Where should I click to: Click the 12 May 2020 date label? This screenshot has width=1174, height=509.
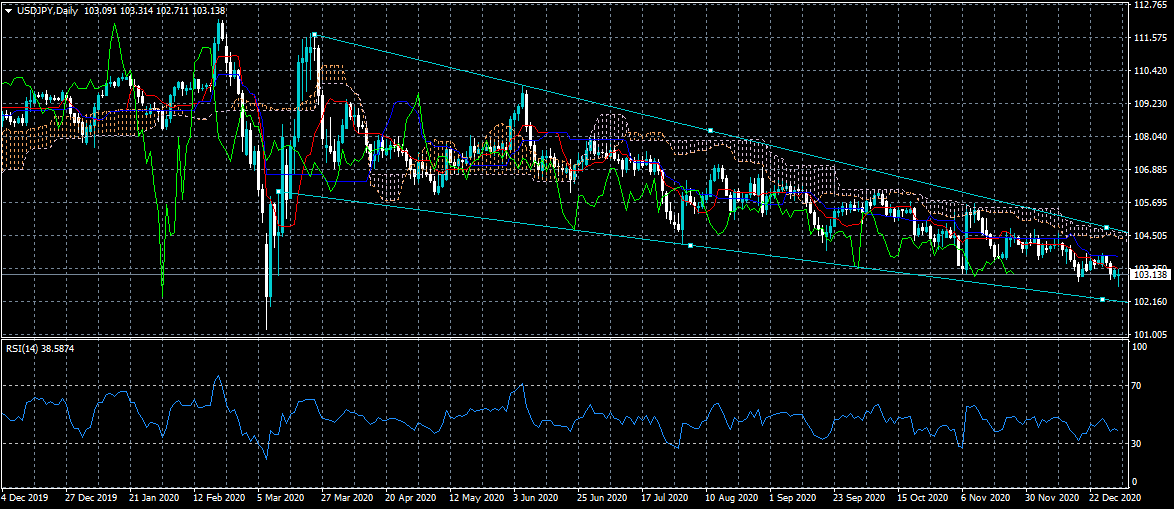[x=475, y=497]
